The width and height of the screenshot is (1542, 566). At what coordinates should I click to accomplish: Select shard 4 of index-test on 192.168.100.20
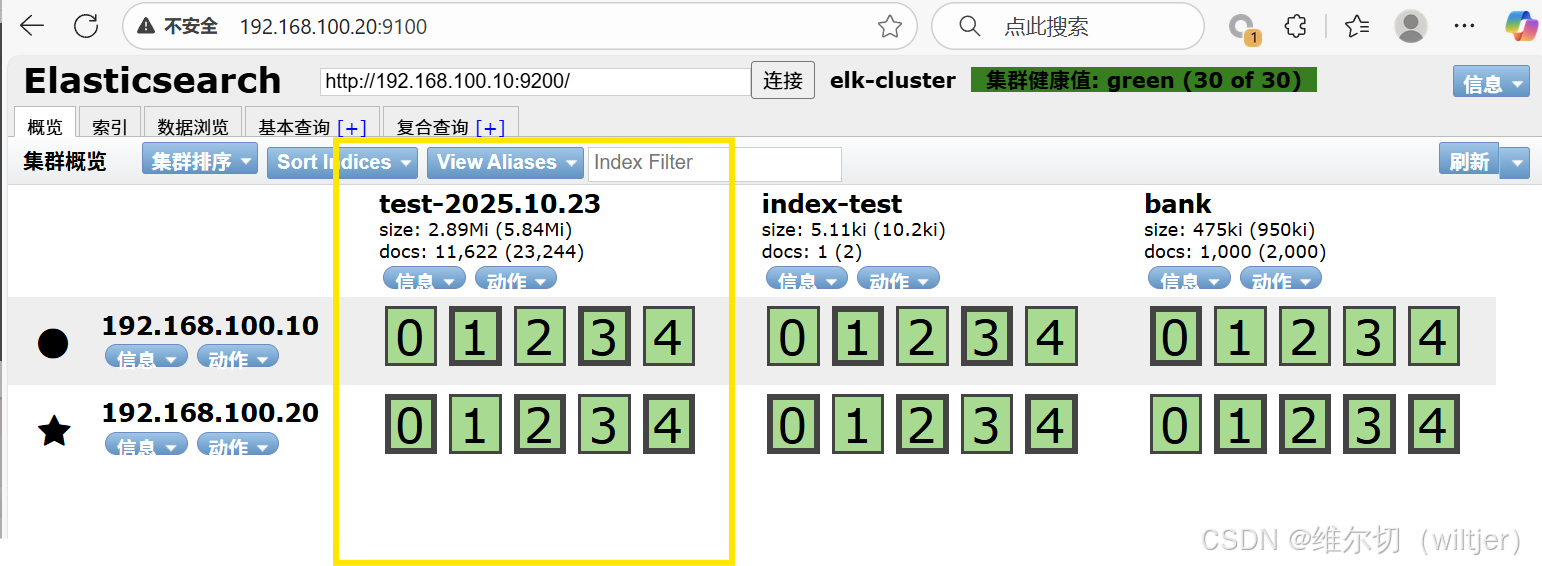tap(1050, 424)
